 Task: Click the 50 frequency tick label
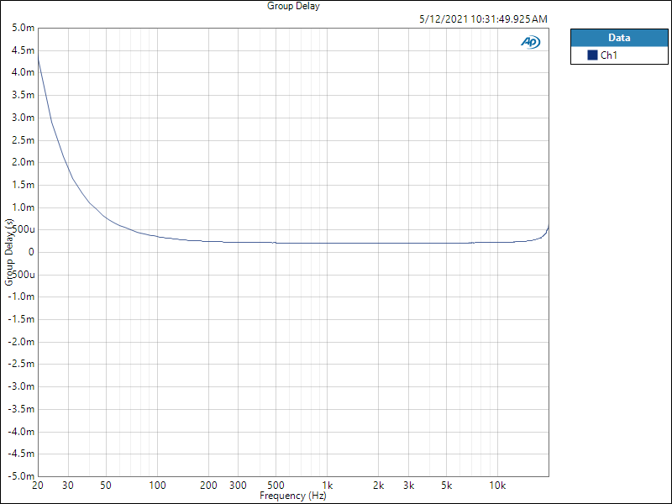pos(106,486)
